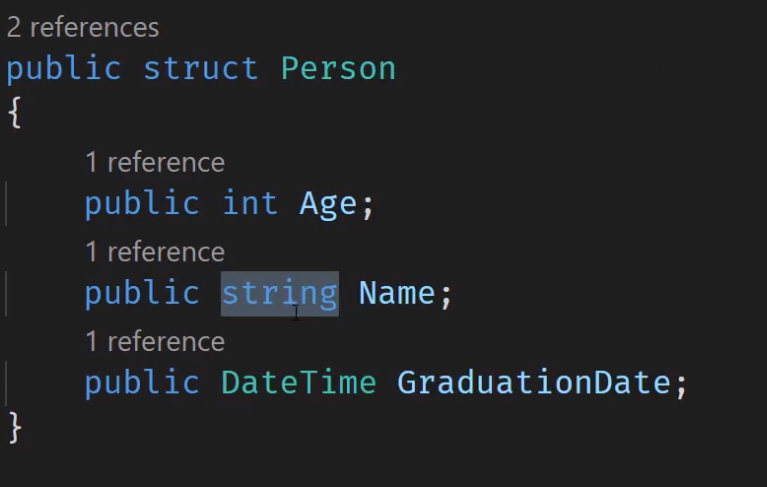Open the "1 reference" CodeLens above Age
This screenshot has width=767, height=487.
click(155, 162)
